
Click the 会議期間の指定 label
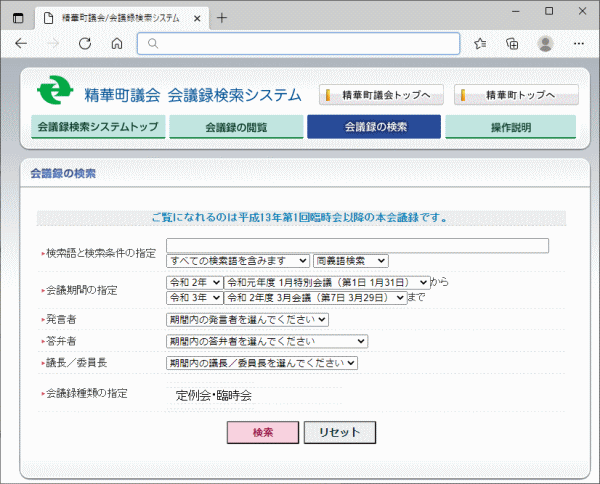[82, 290]
